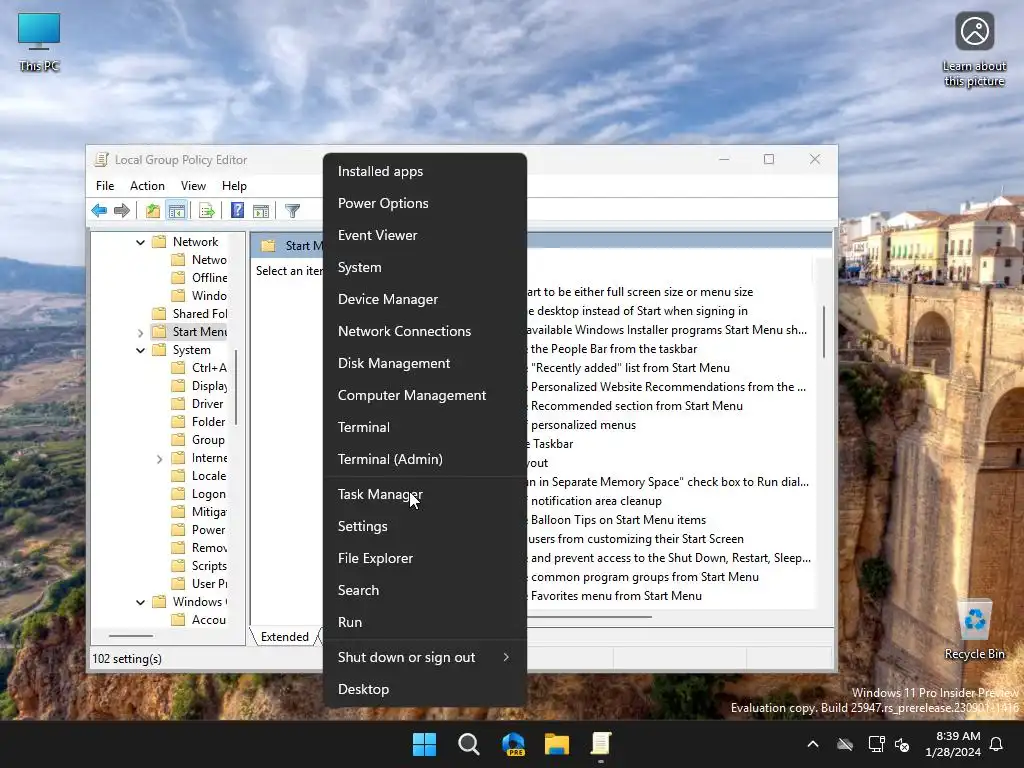The height and width of the screenshot is (768, 1024).
Task: Select Installed apps in the context menu
Action: point(424,171)
